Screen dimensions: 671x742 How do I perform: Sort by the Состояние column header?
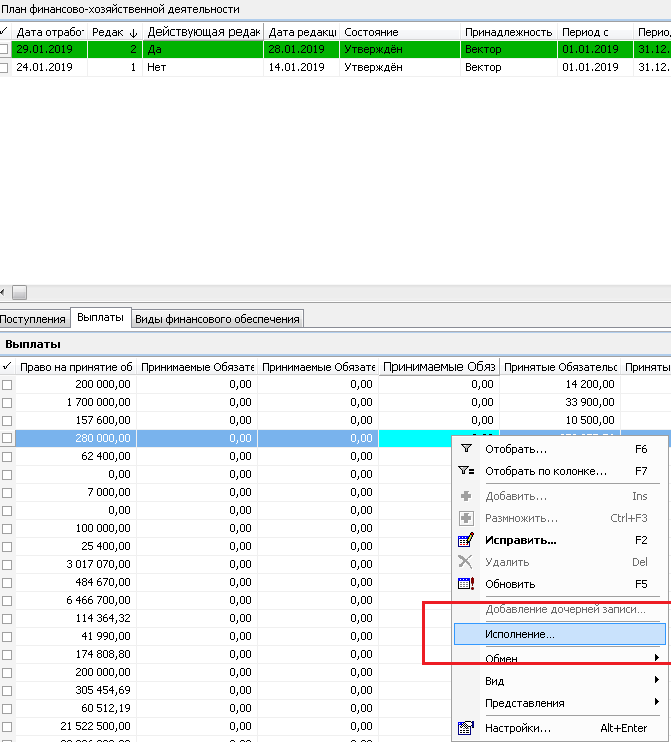[399, 32]
